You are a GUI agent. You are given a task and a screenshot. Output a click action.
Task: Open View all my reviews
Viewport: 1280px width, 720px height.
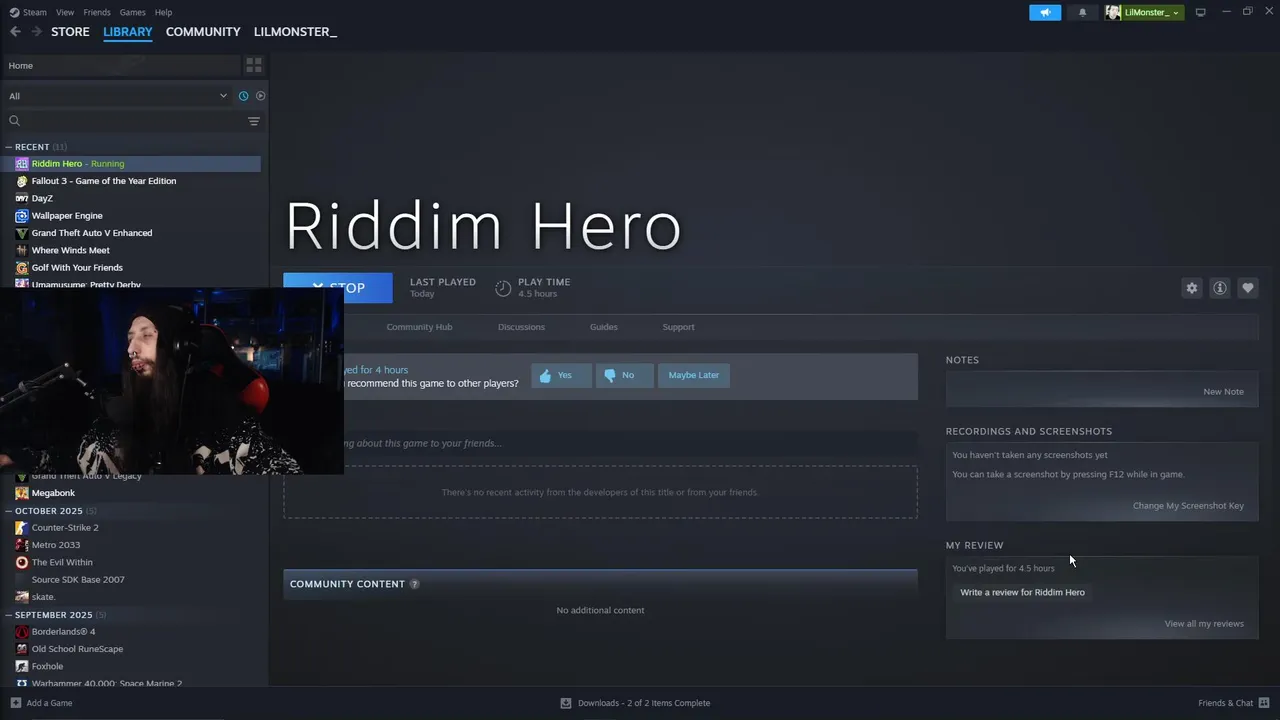pyautogui.click(x=1204, y=624)
